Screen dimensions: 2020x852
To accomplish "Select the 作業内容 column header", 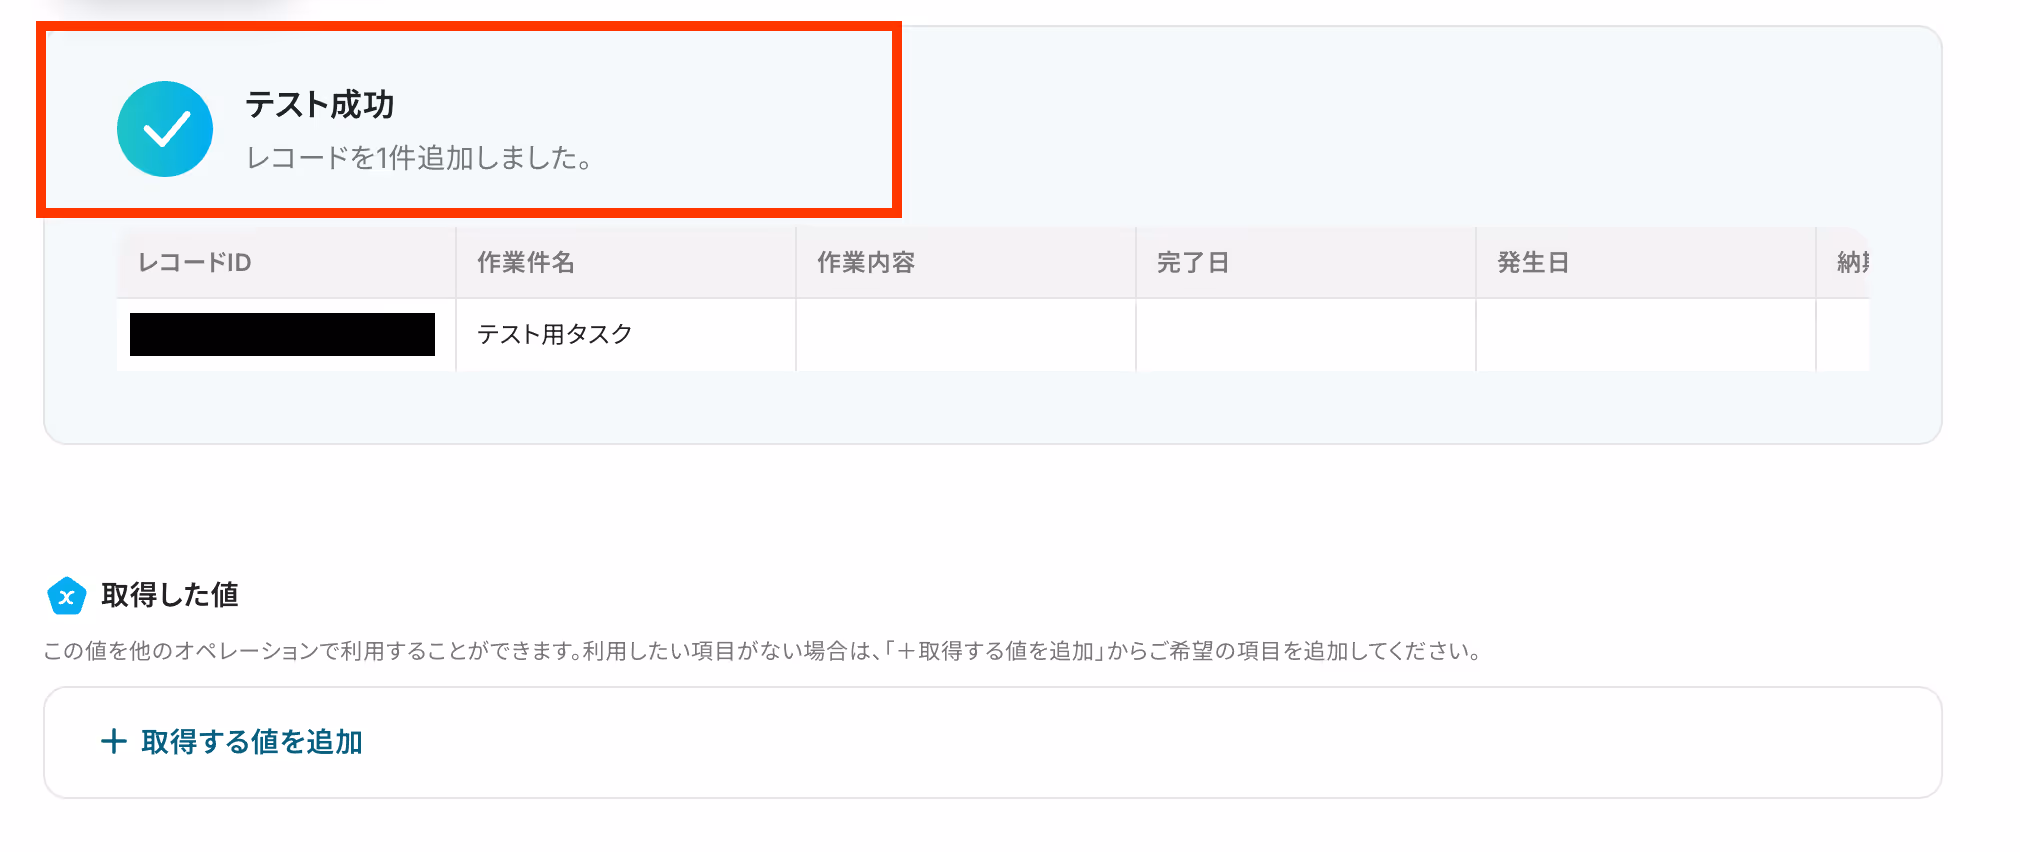I will (x=966, y=262).
